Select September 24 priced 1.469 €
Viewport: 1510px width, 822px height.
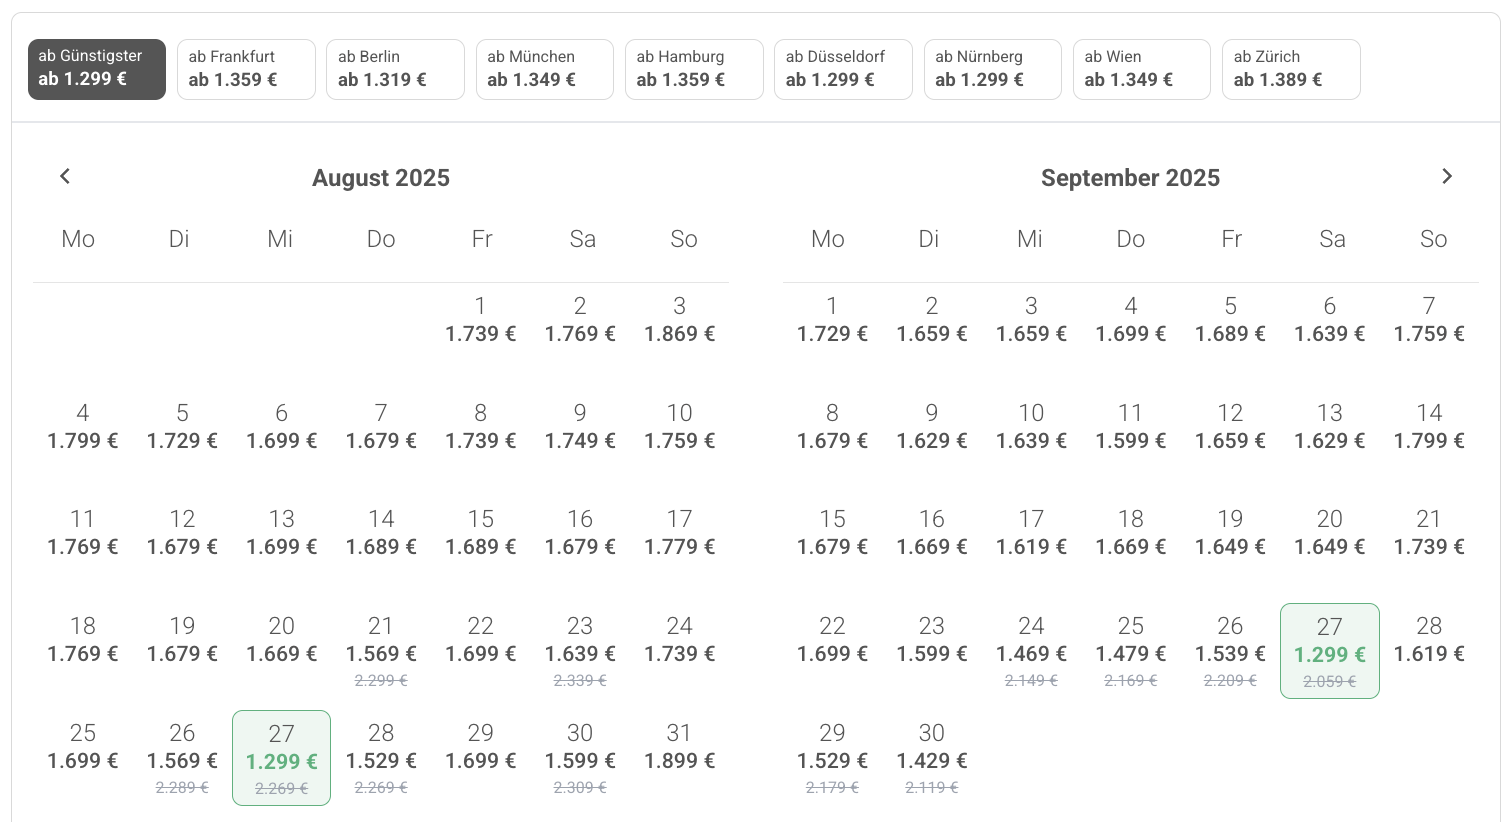pyautogui.click(x=1031, y=651)
